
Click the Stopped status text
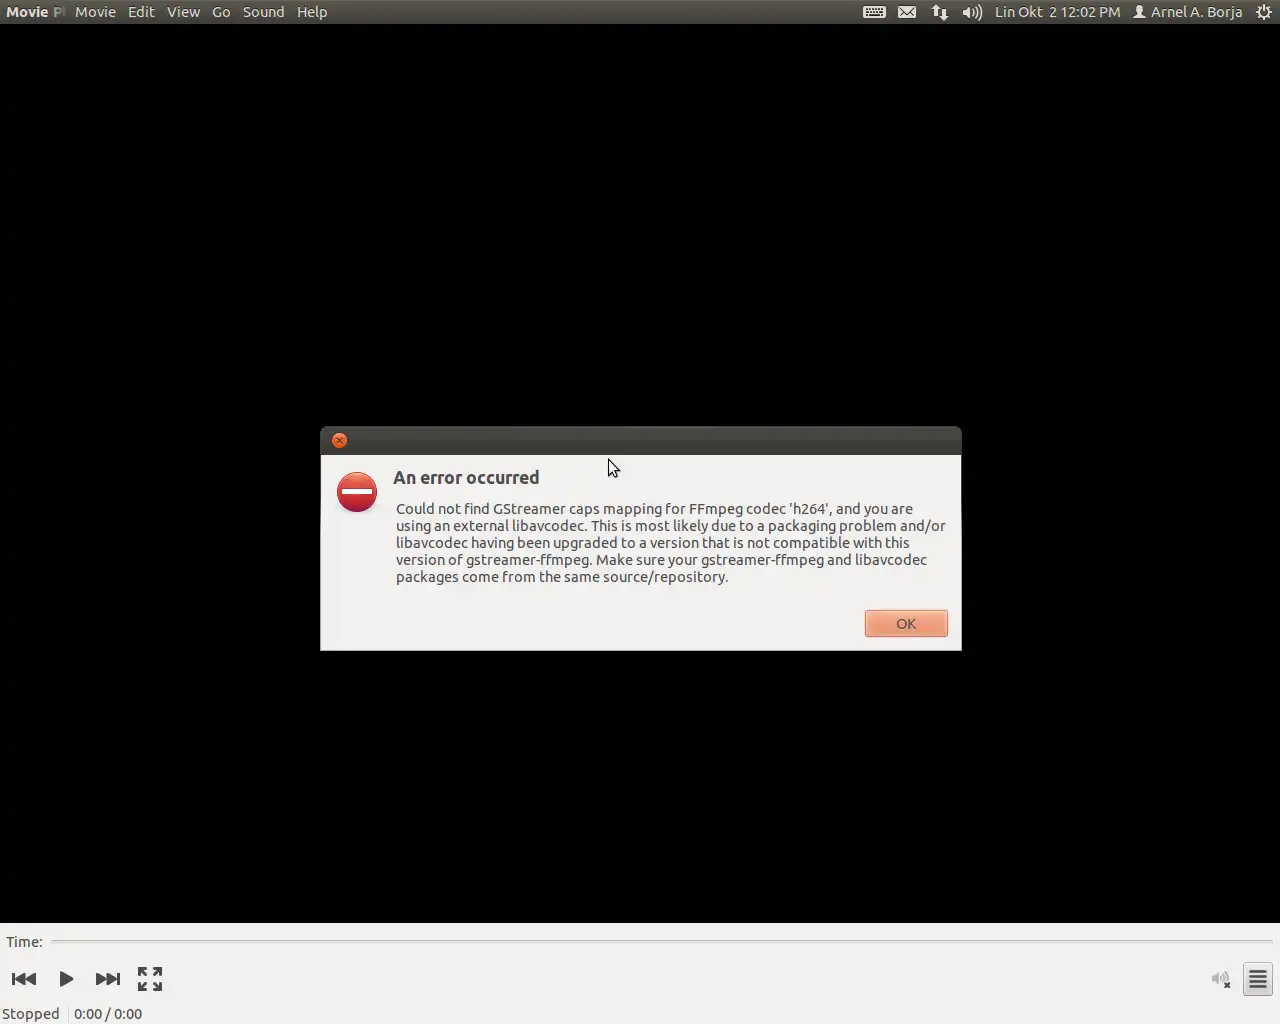[x=31, y=1014]
